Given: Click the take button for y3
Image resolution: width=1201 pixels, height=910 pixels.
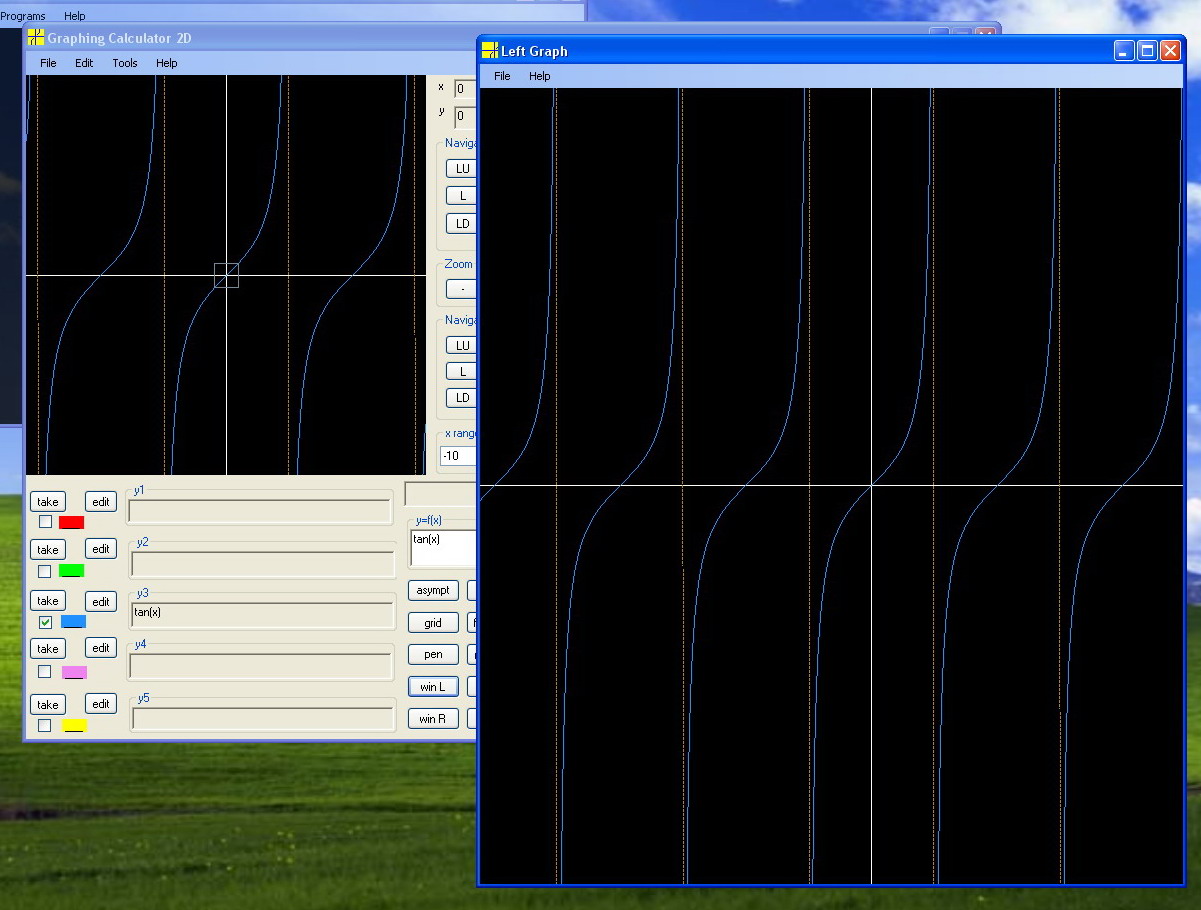Looking at the screenshot, I should coord(48,600).
